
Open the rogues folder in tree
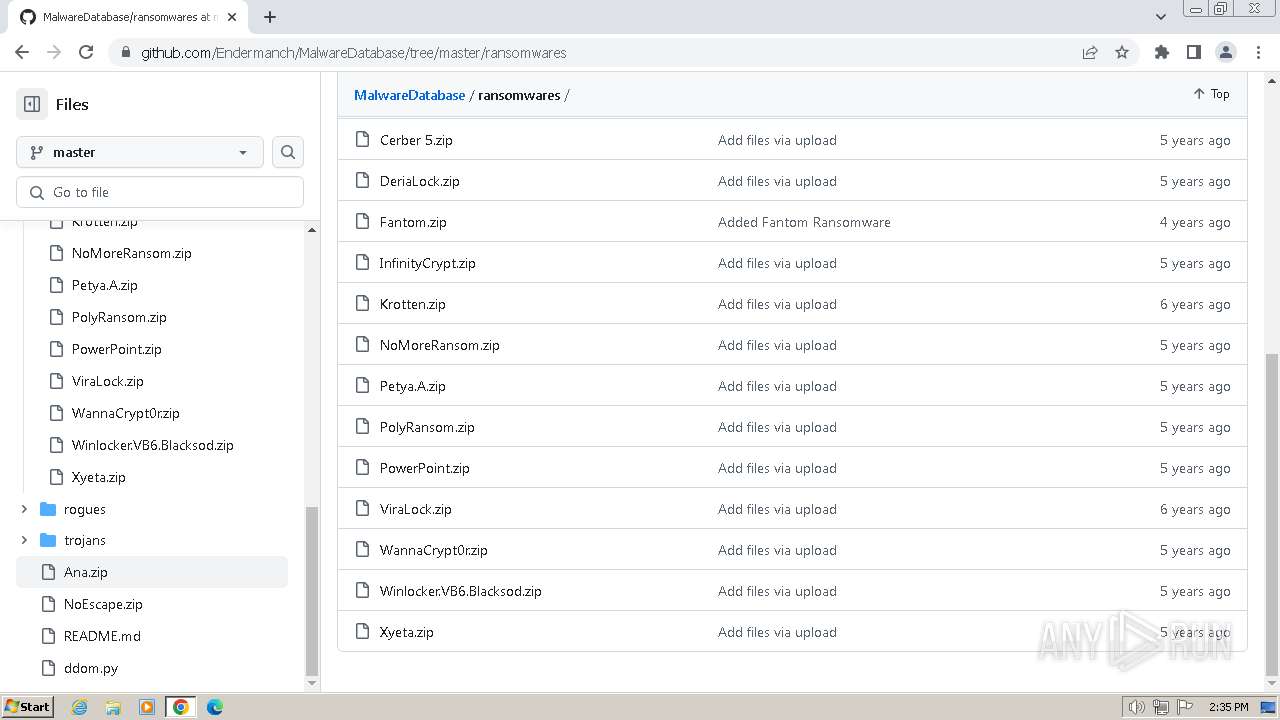tap(84, 509)
